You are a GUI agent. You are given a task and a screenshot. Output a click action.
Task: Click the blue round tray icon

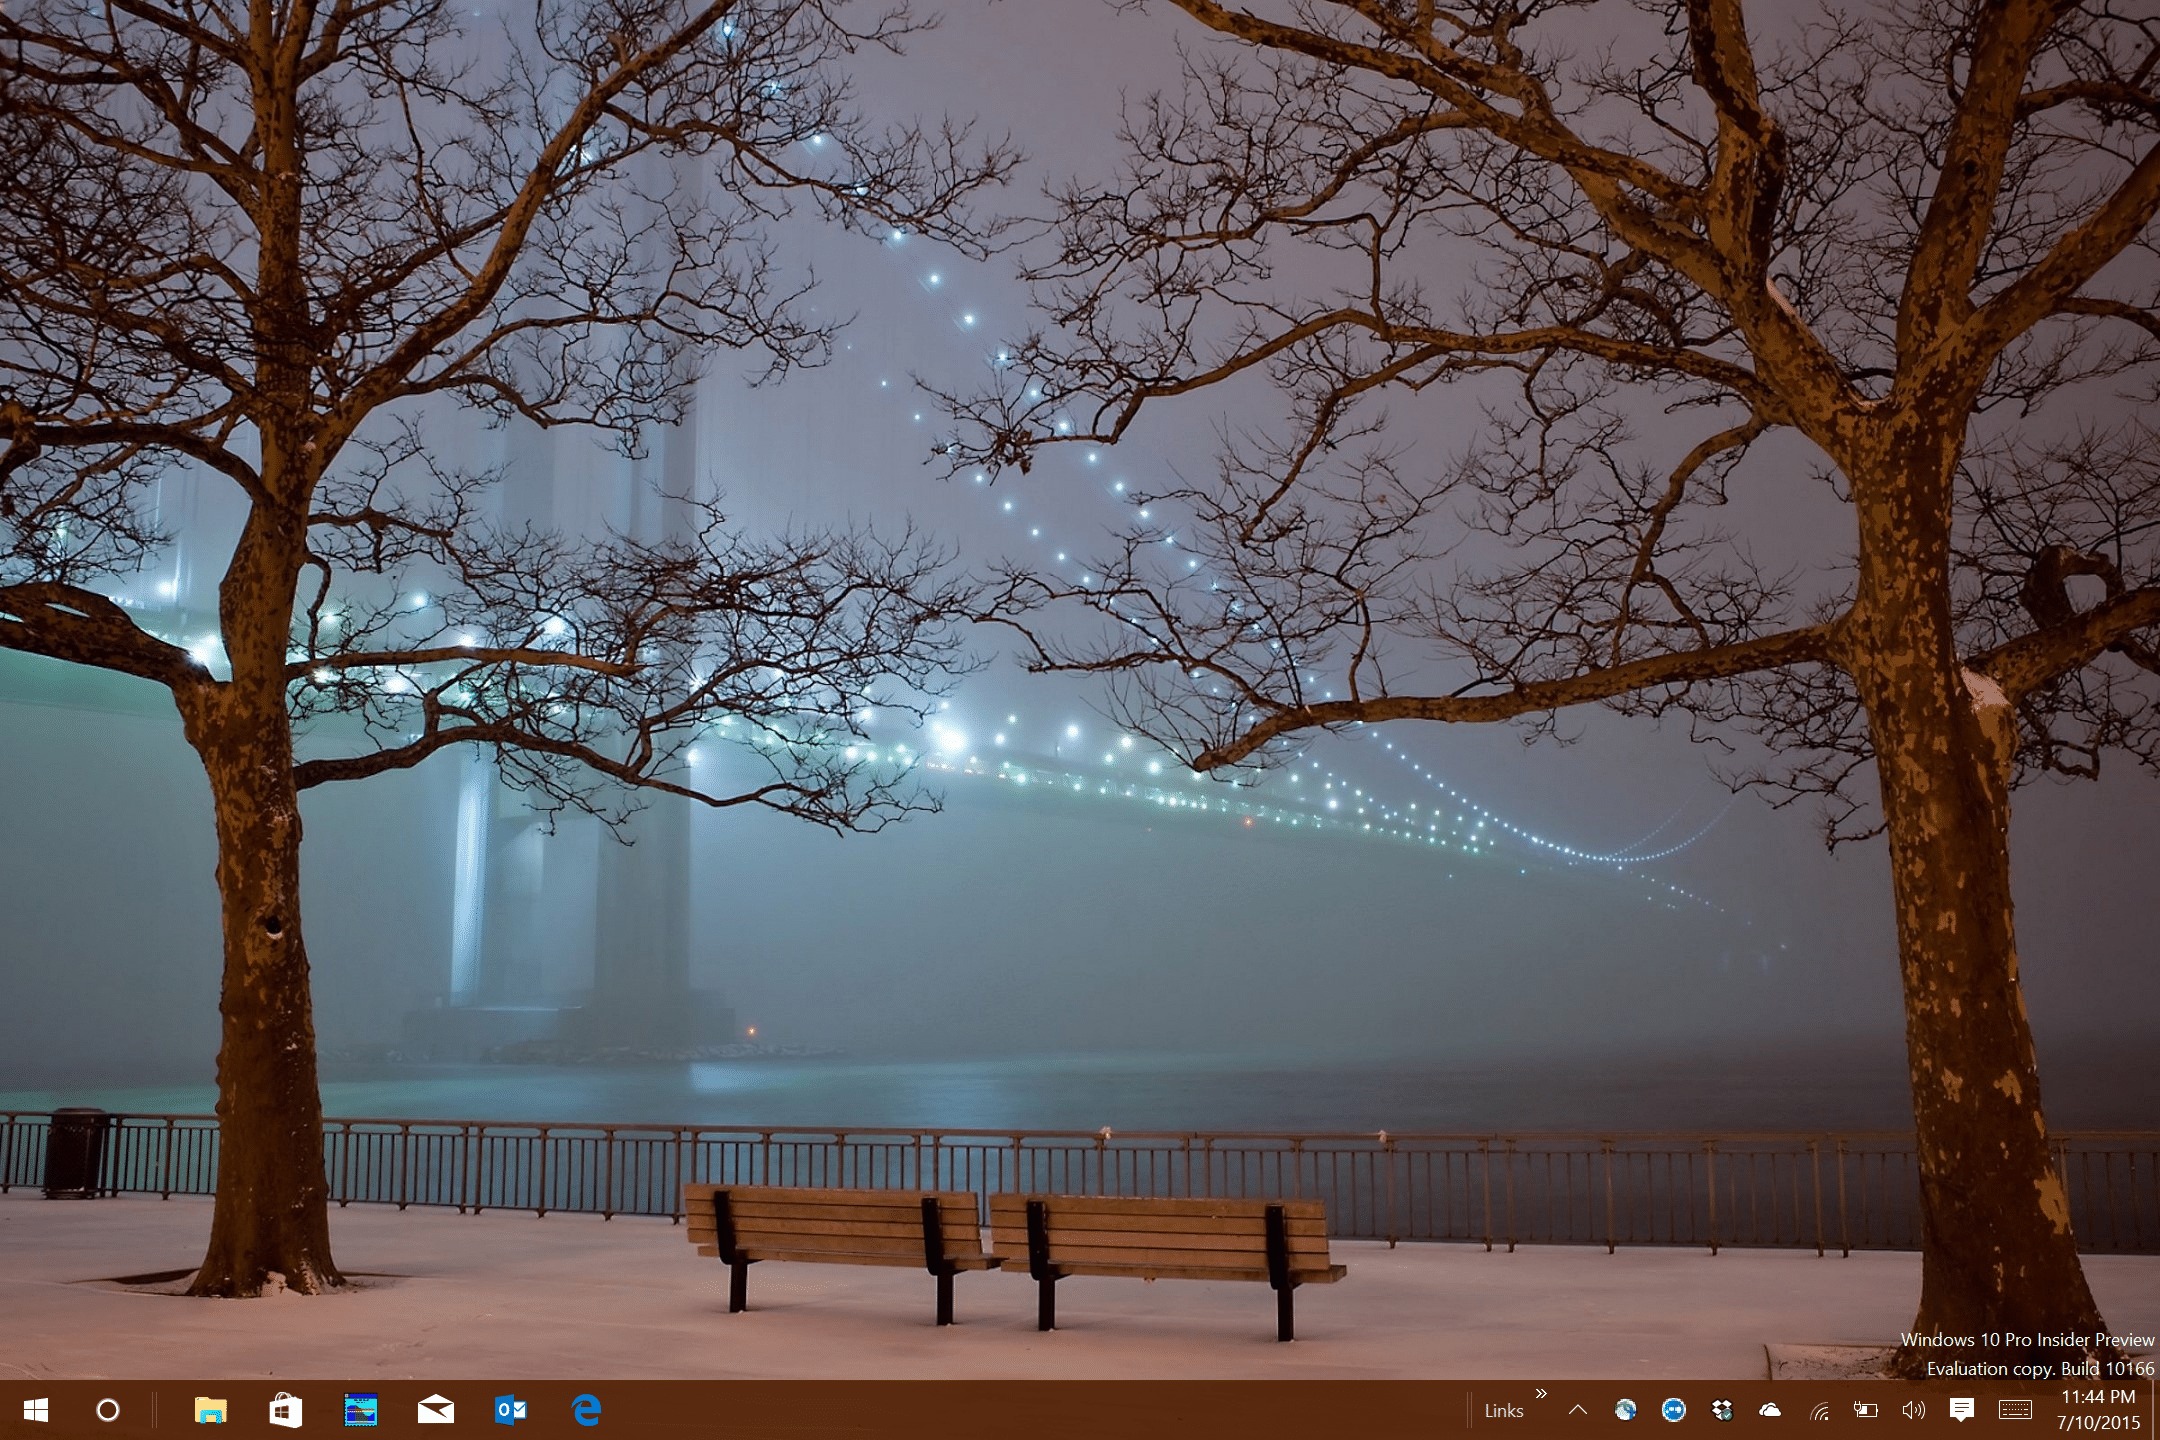(x=1673, y=1410)
